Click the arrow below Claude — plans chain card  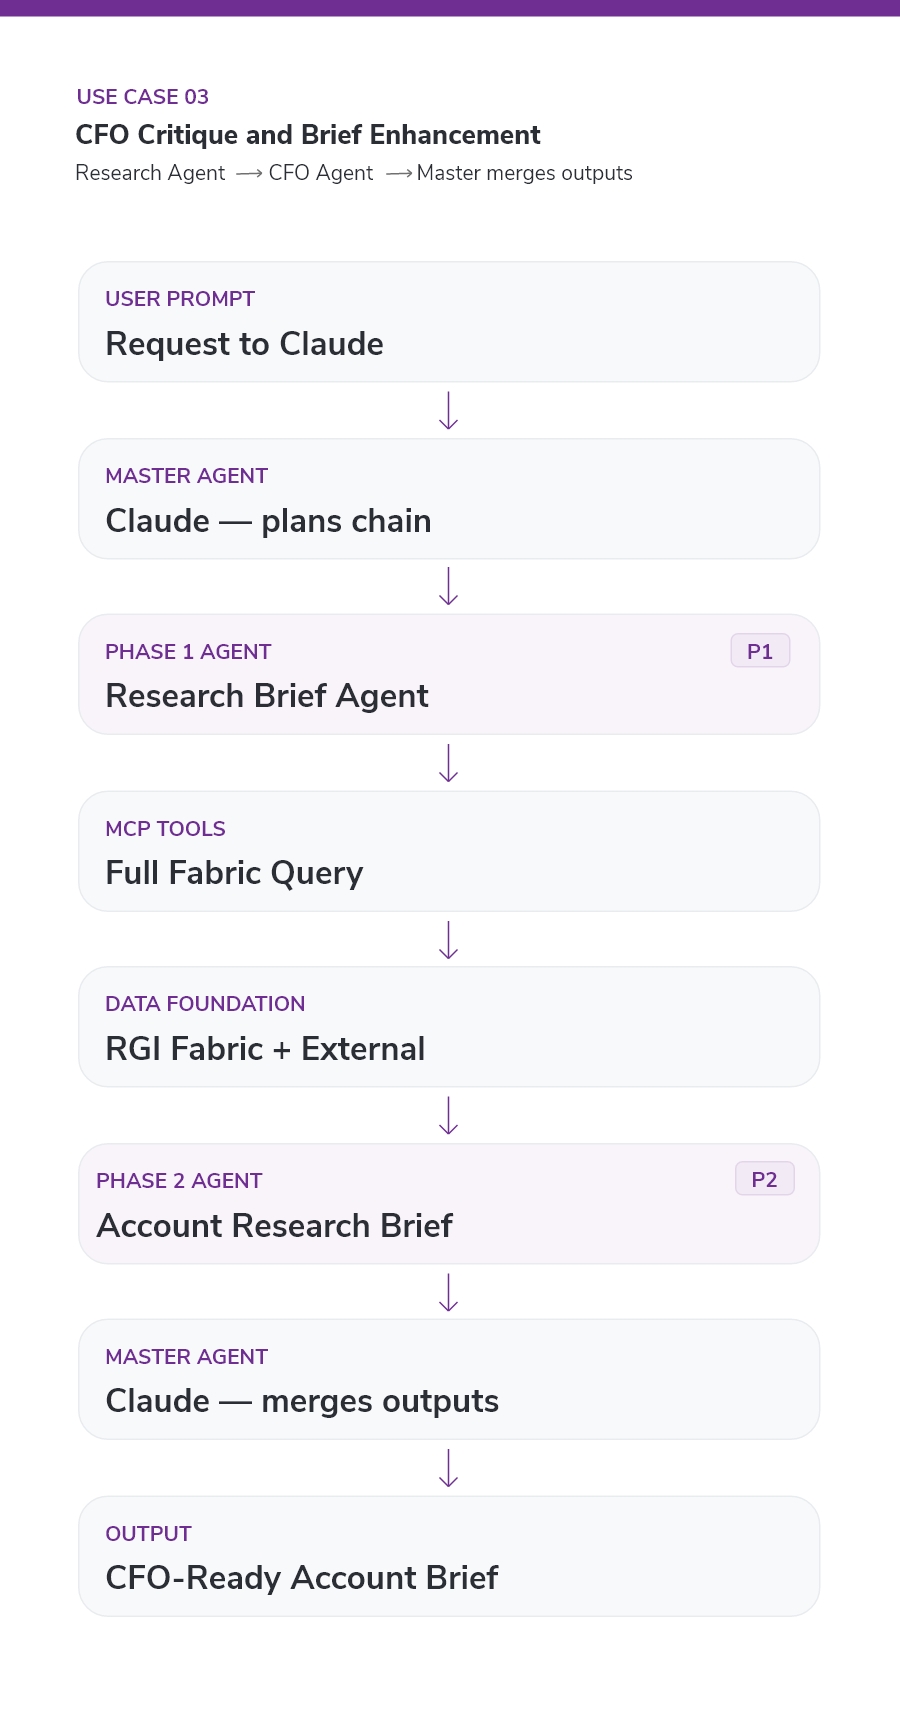tap(449, 587)
